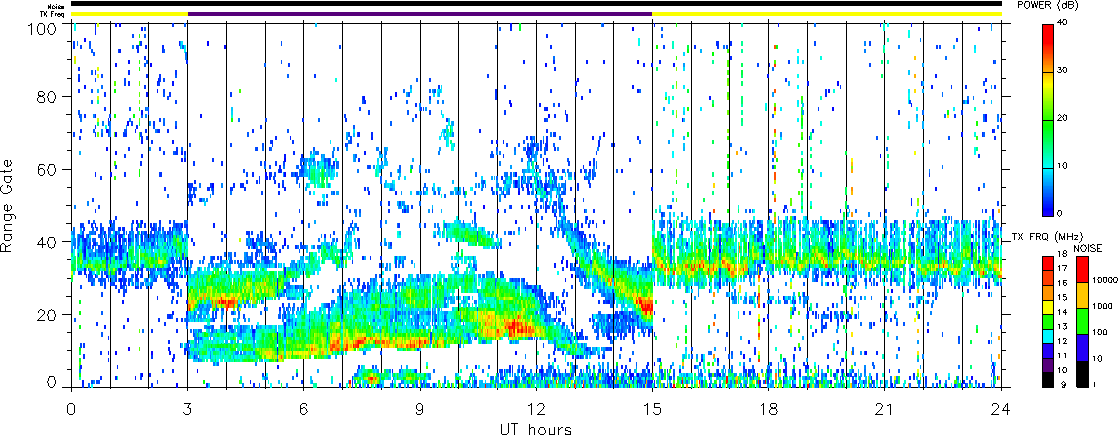Click the 24 tick on UT hours axis
Viewport: 1118px width, 435px height.
[1001, 407]
